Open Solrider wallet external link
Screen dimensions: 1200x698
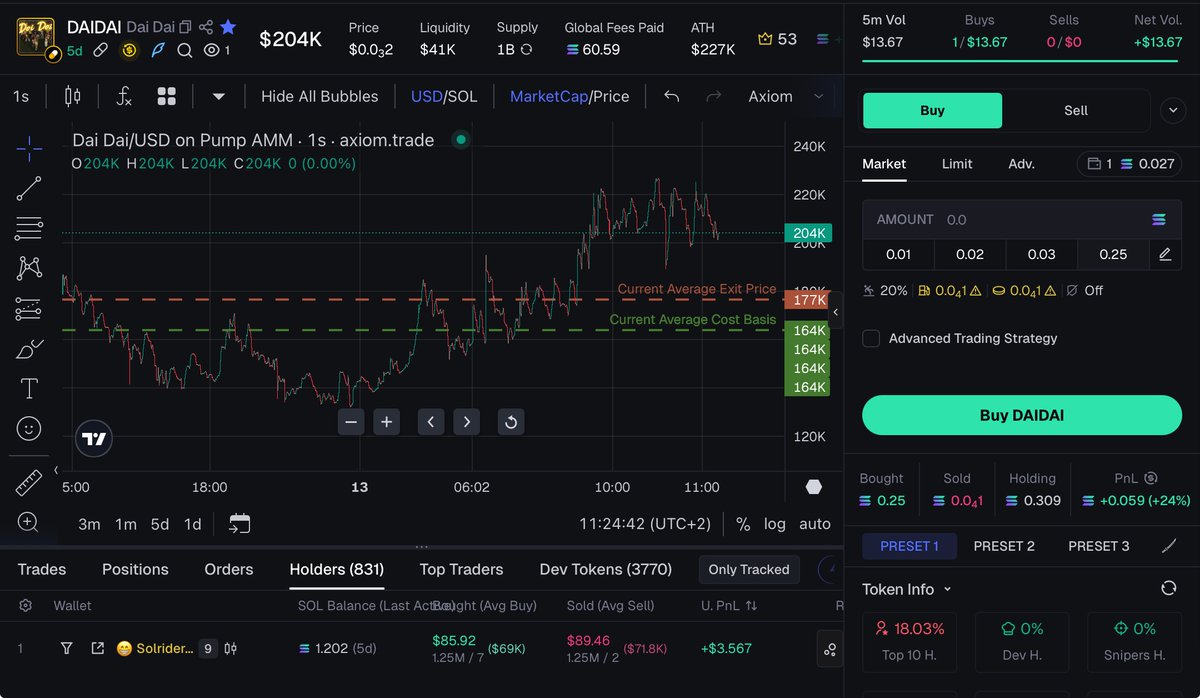97,648
